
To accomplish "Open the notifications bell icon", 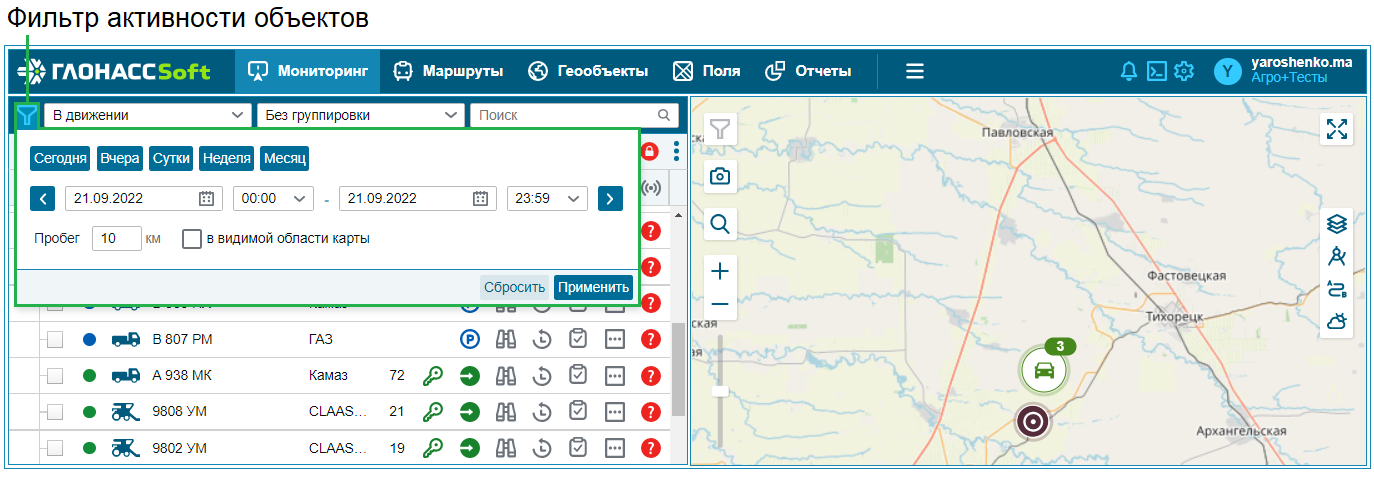I will pos(1129,71).
